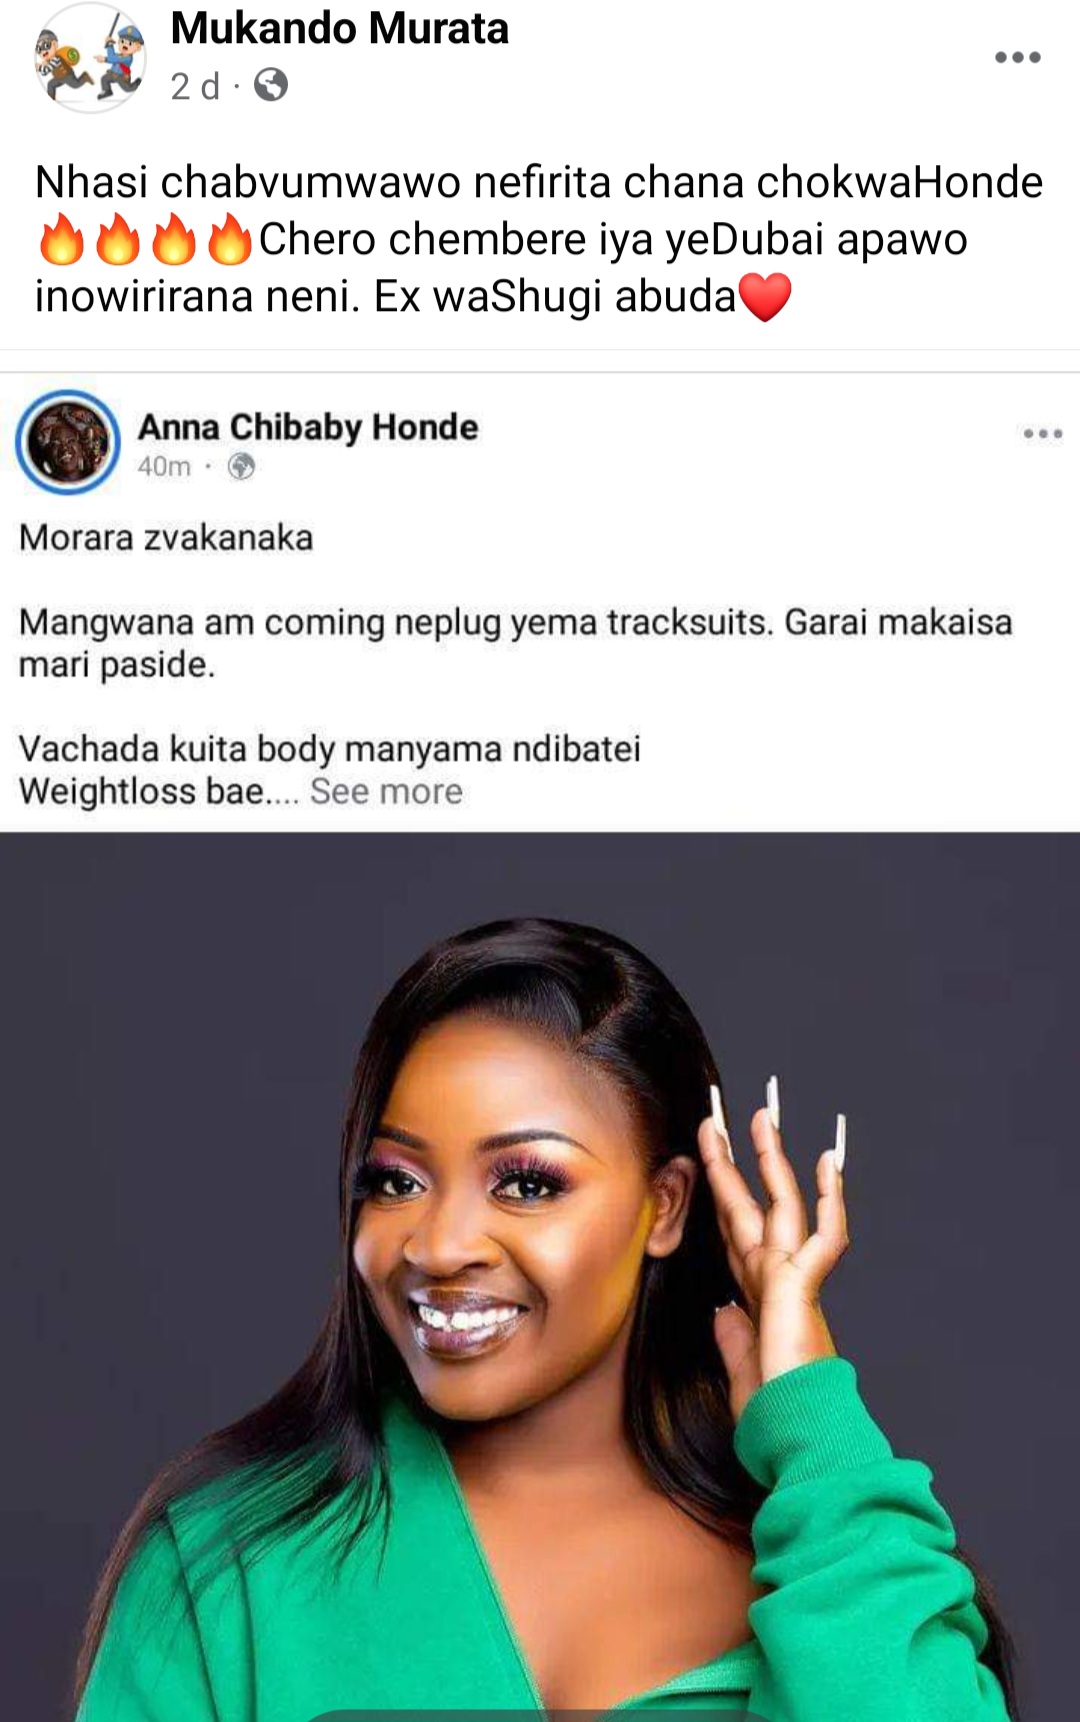Viewport: 1080px width, 1722px height.
Task: Tap the 40m shared post timestamp
Action: (164, 466)
